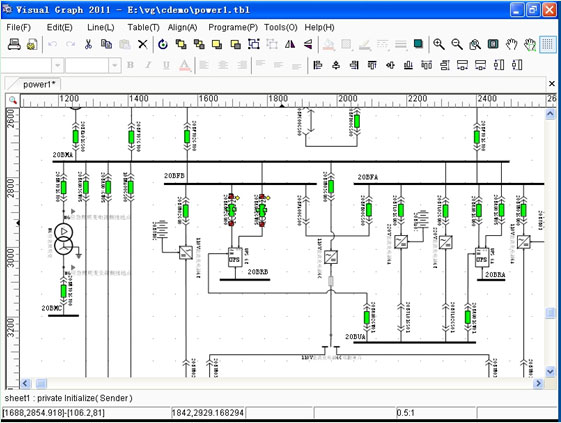
Task: Click the first same width icon
Action: pyautogui.click(x=463, y=65)
